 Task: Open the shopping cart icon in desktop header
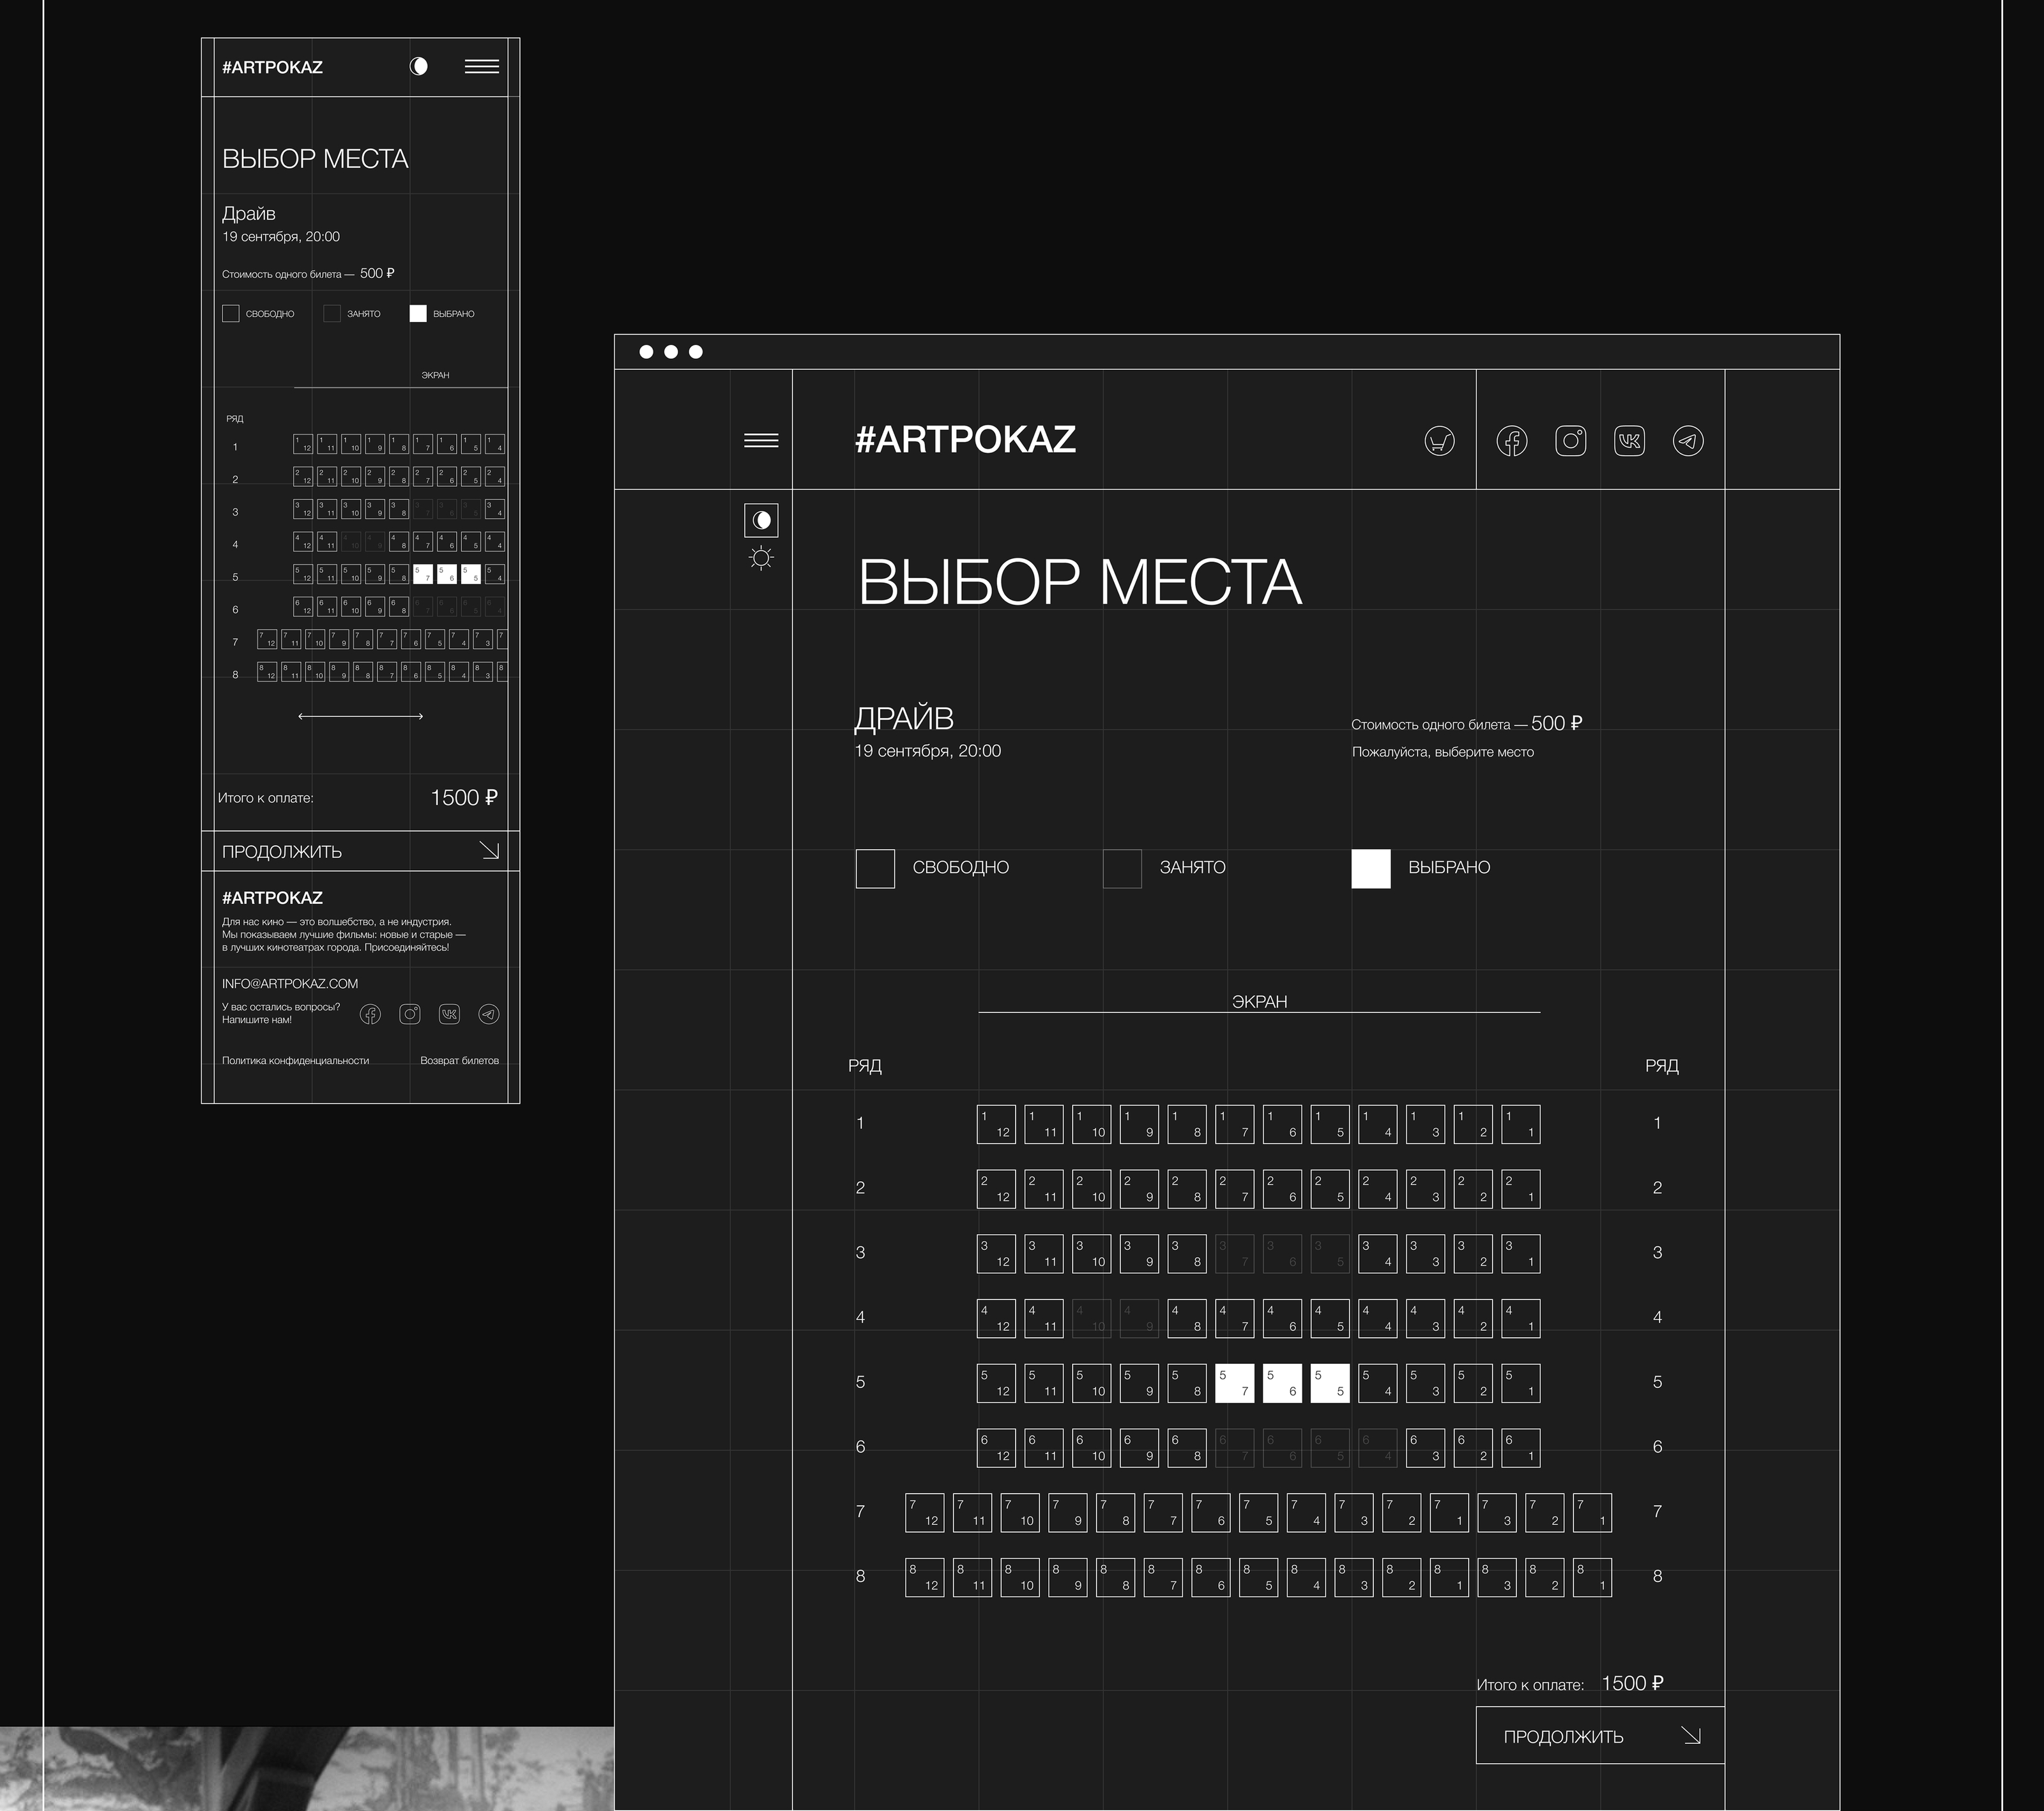(1439, 441)
